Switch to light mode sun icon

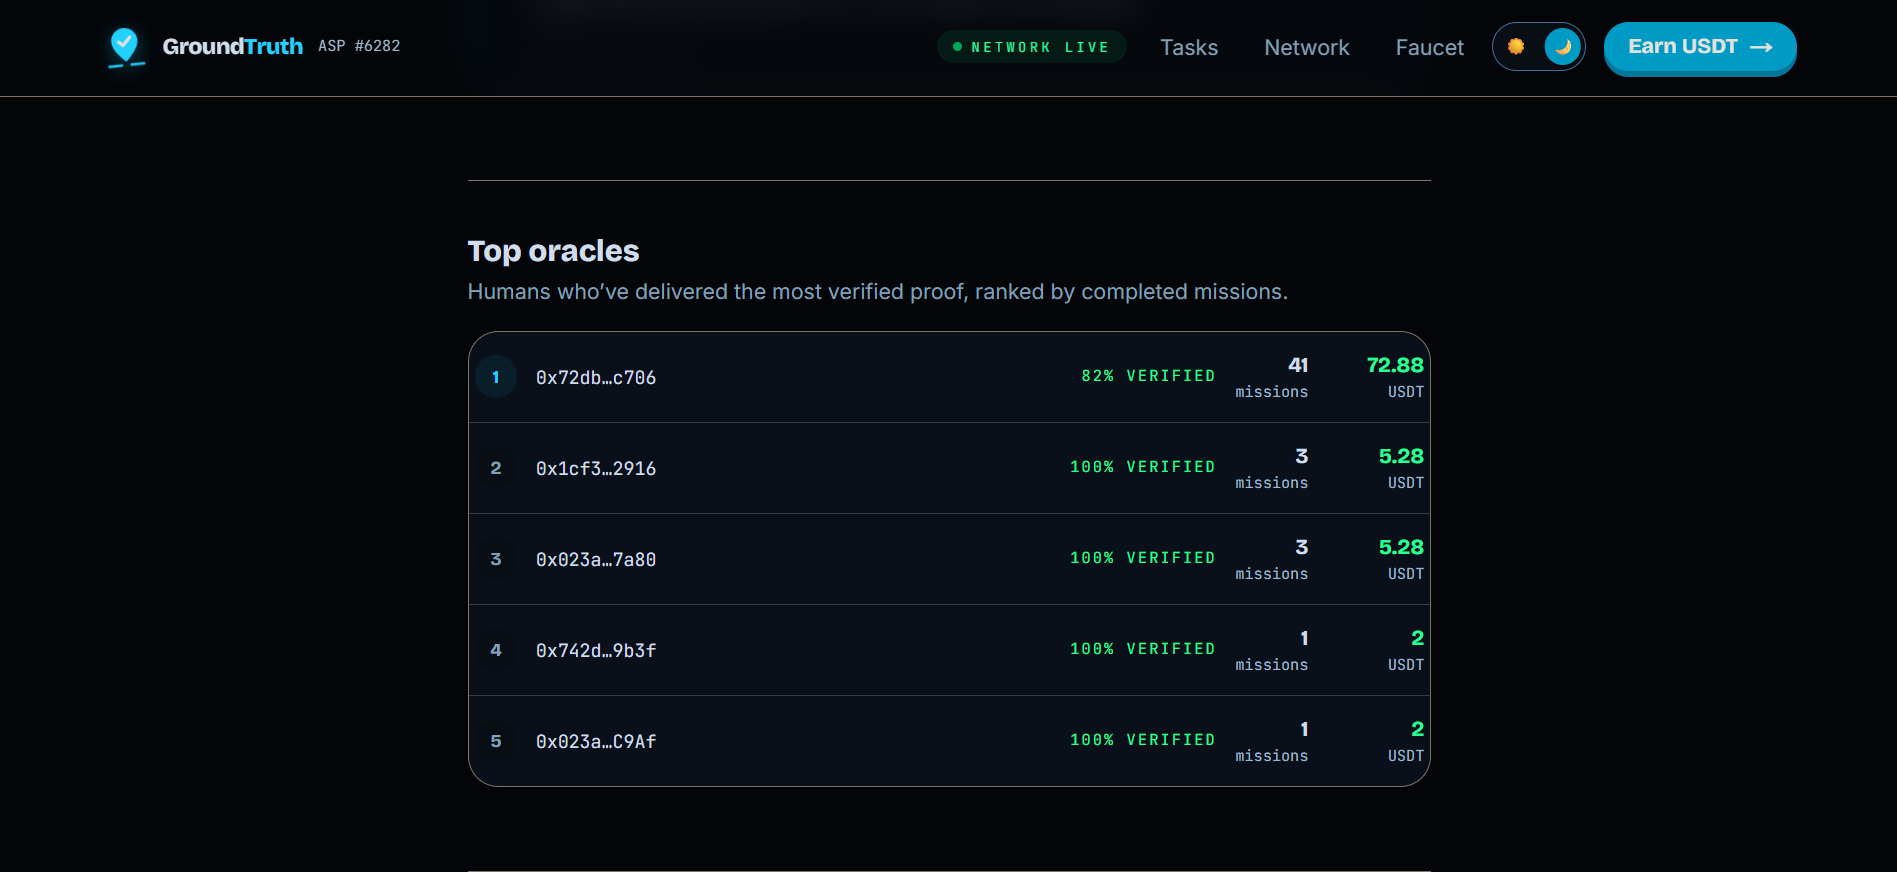[1516, 47]
